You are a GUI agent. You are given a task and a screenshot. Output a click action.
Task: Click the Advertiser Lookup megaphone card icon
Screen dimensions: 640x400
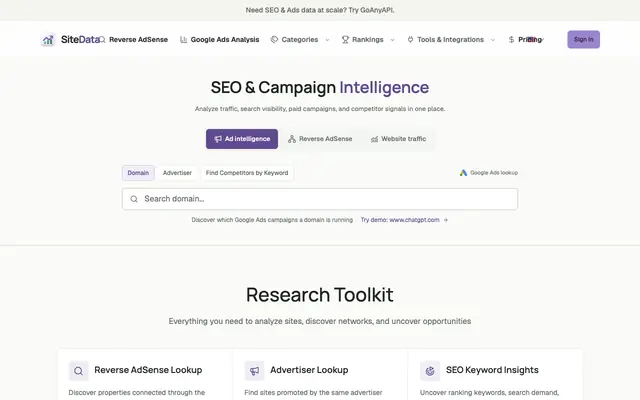[x=254, y=371]
